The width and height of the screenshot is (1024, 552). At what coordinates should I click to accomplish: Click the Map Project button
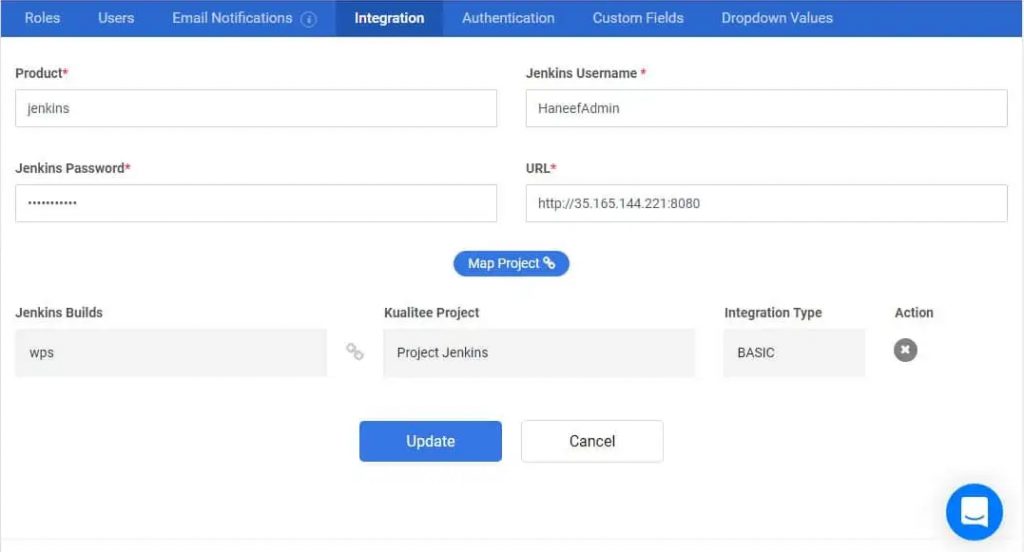pyautogui.click(x=511, y=263)
